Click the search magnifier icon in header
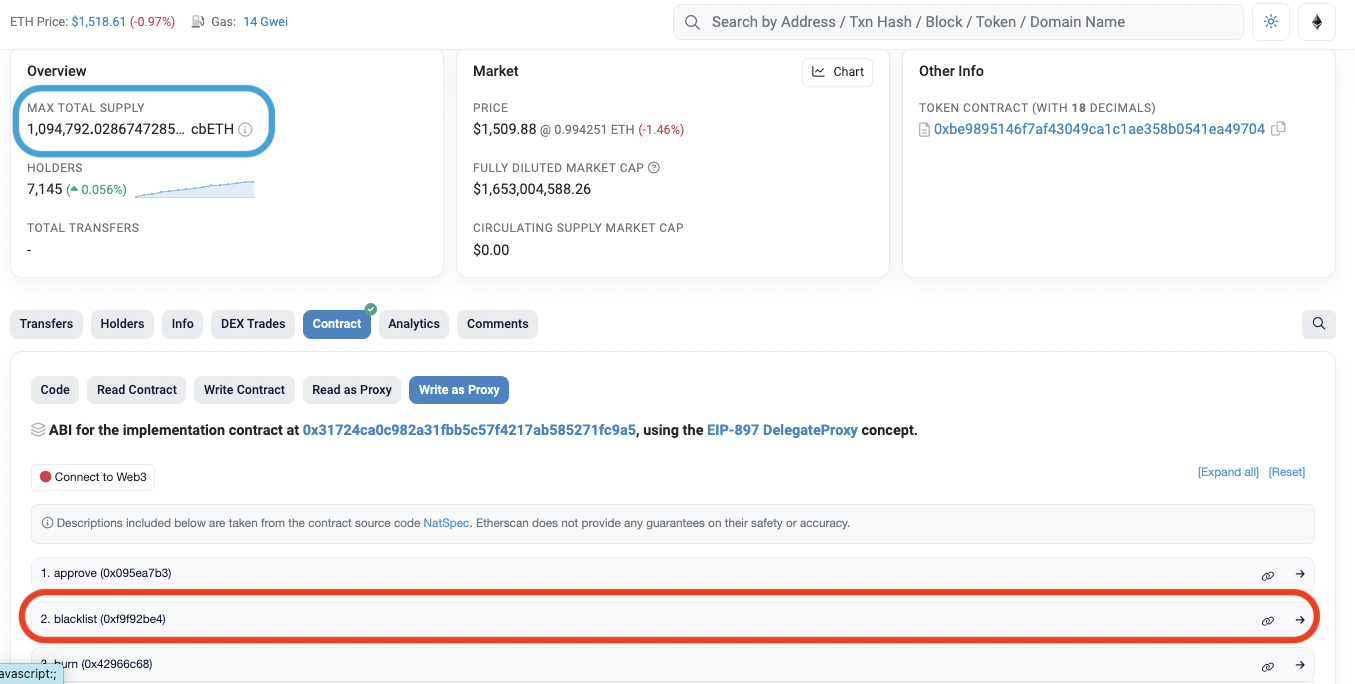 [x=692, y=22]
